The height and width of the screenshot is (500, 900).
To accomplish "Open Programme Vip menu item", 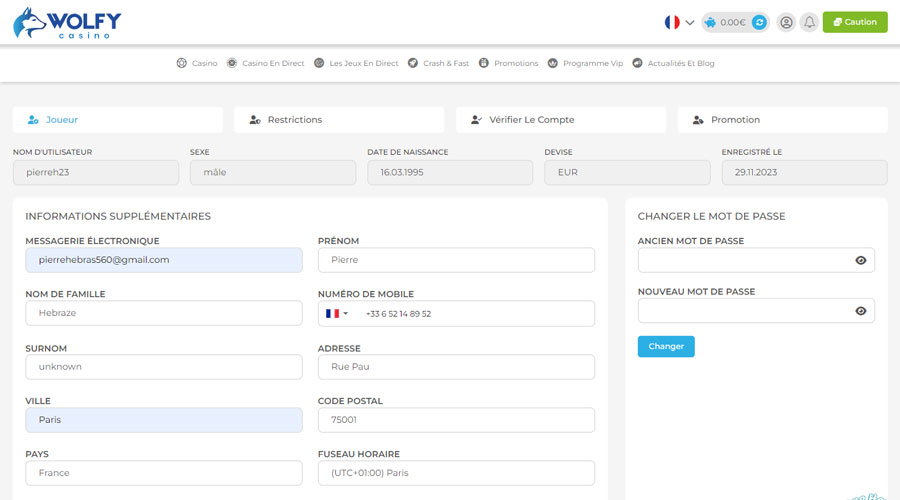I will 585,63.
